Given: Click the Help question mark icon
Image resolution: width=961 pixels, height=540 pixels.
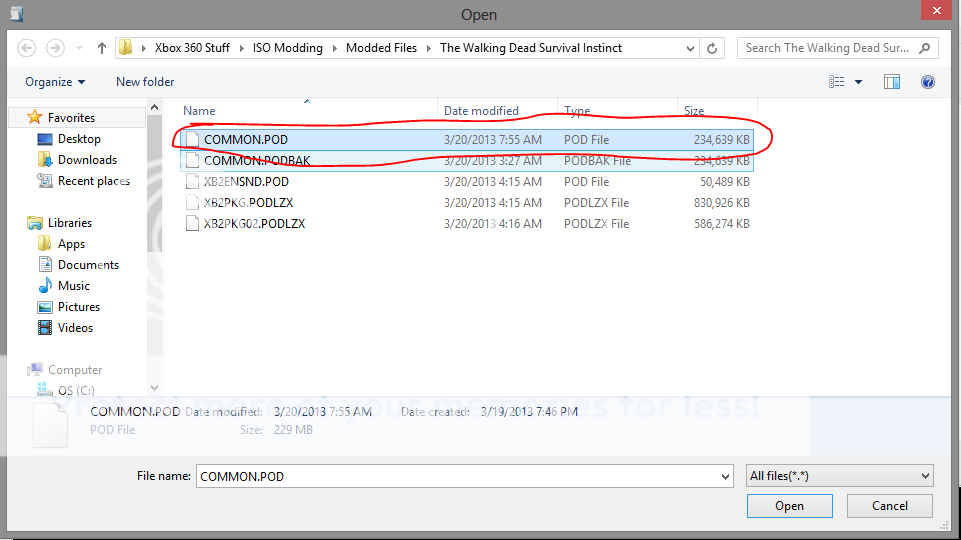Looking at the screenshot, I should 927,82.
